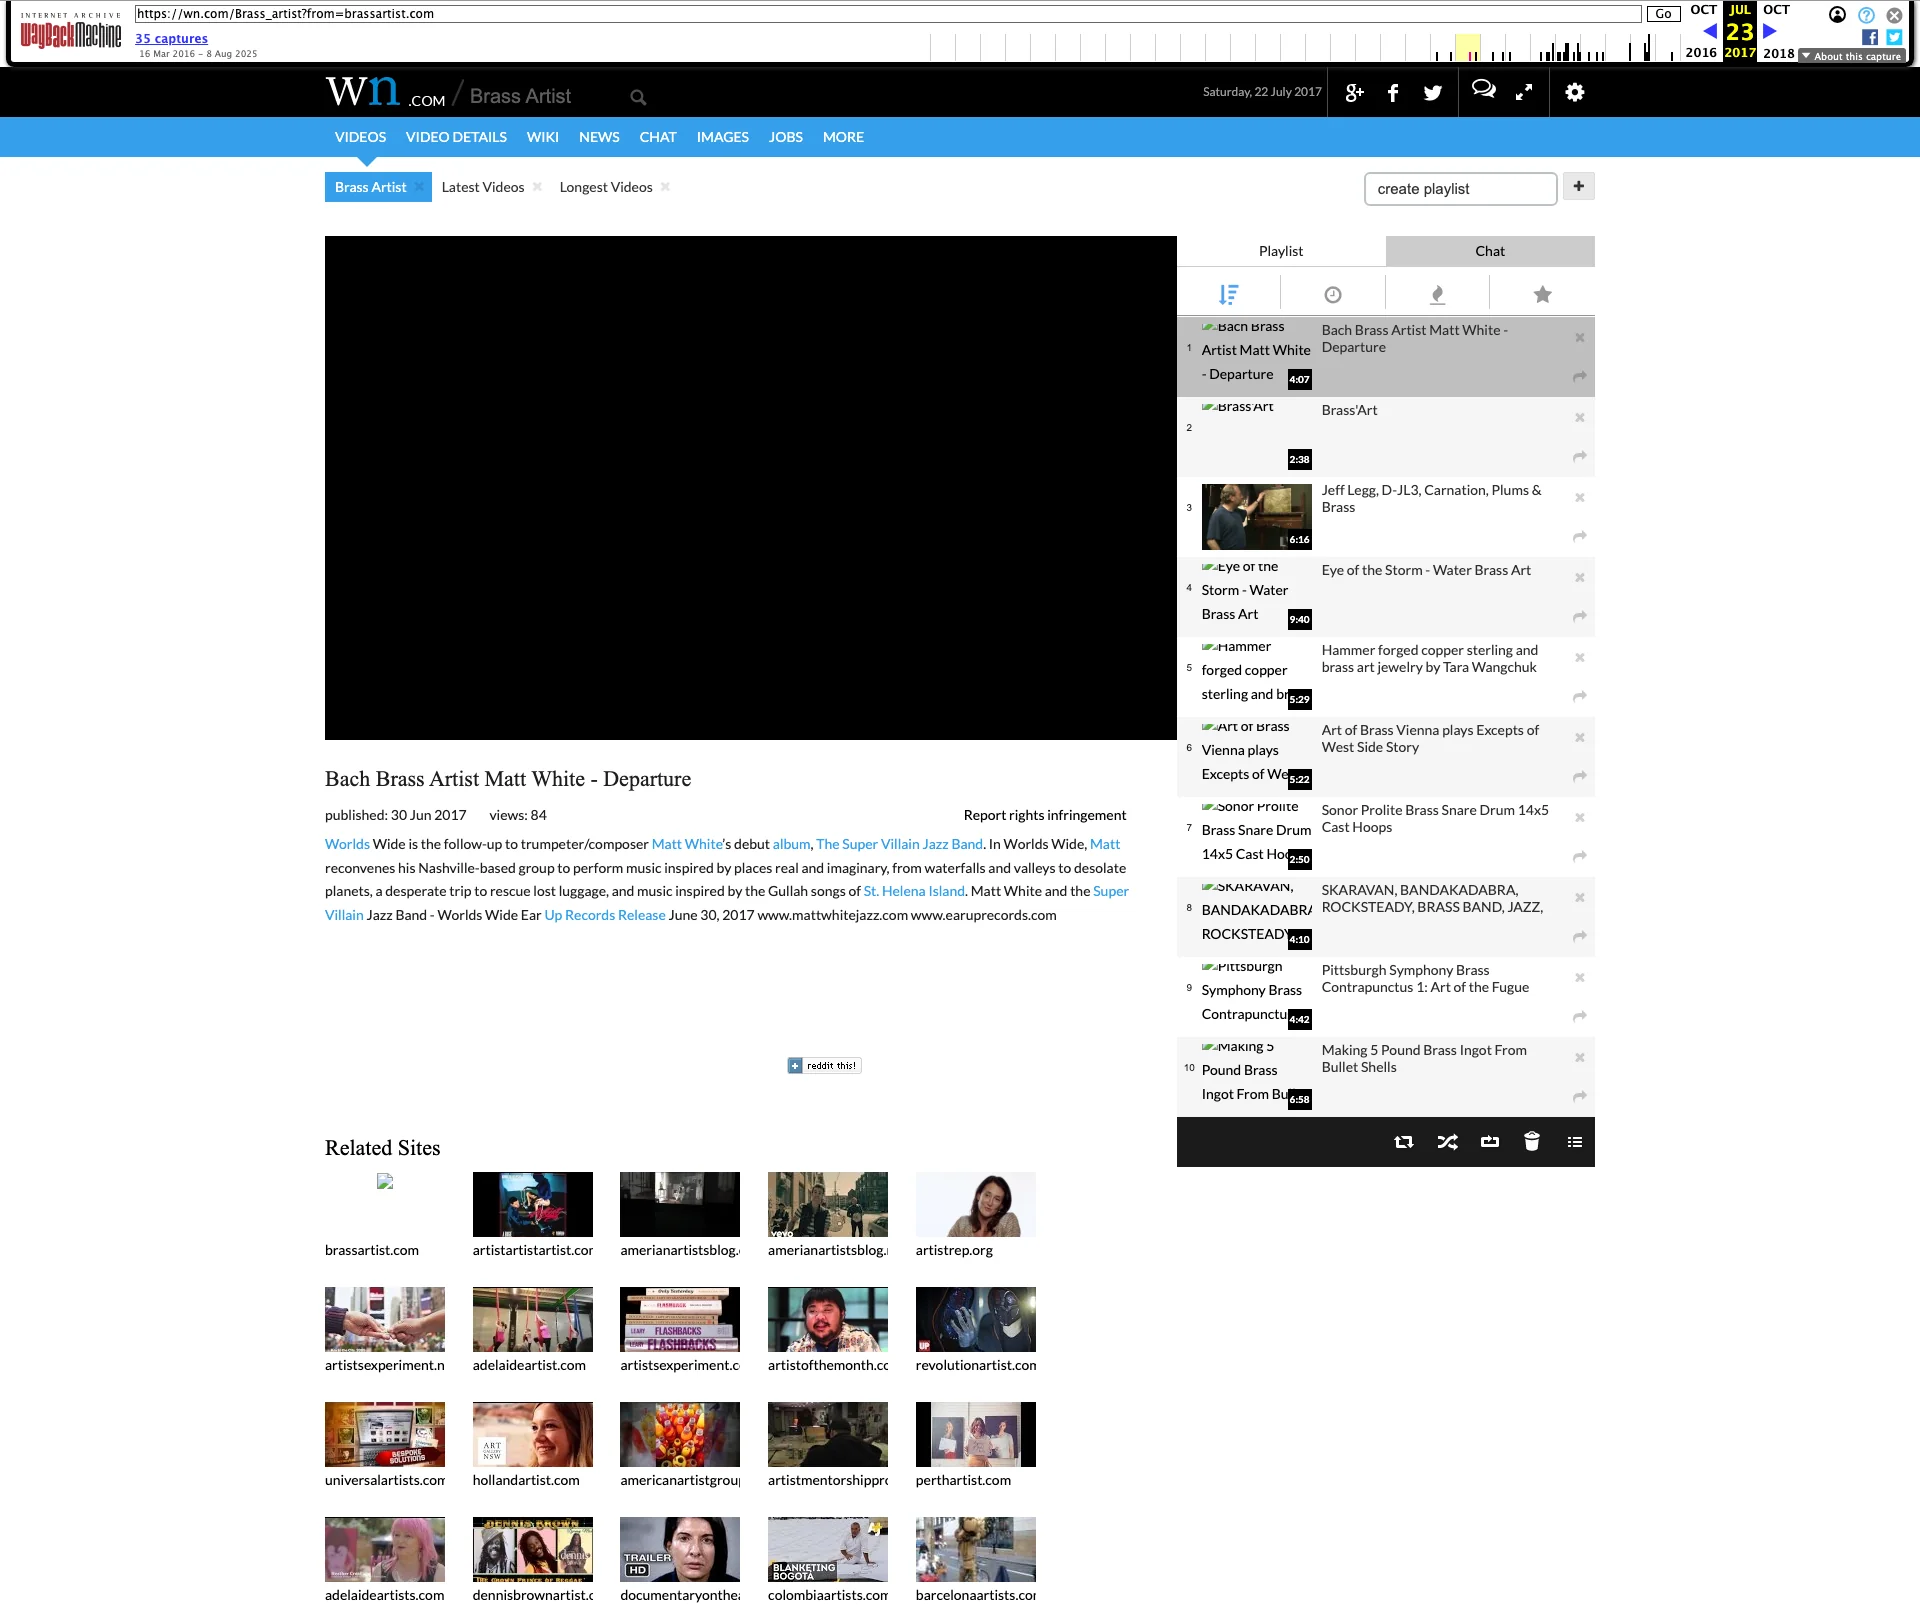The height and width of the screenshot is (1620, 1920).
Task: Select the flame (trending) playlist icon
Action: tap(1437, 293)
